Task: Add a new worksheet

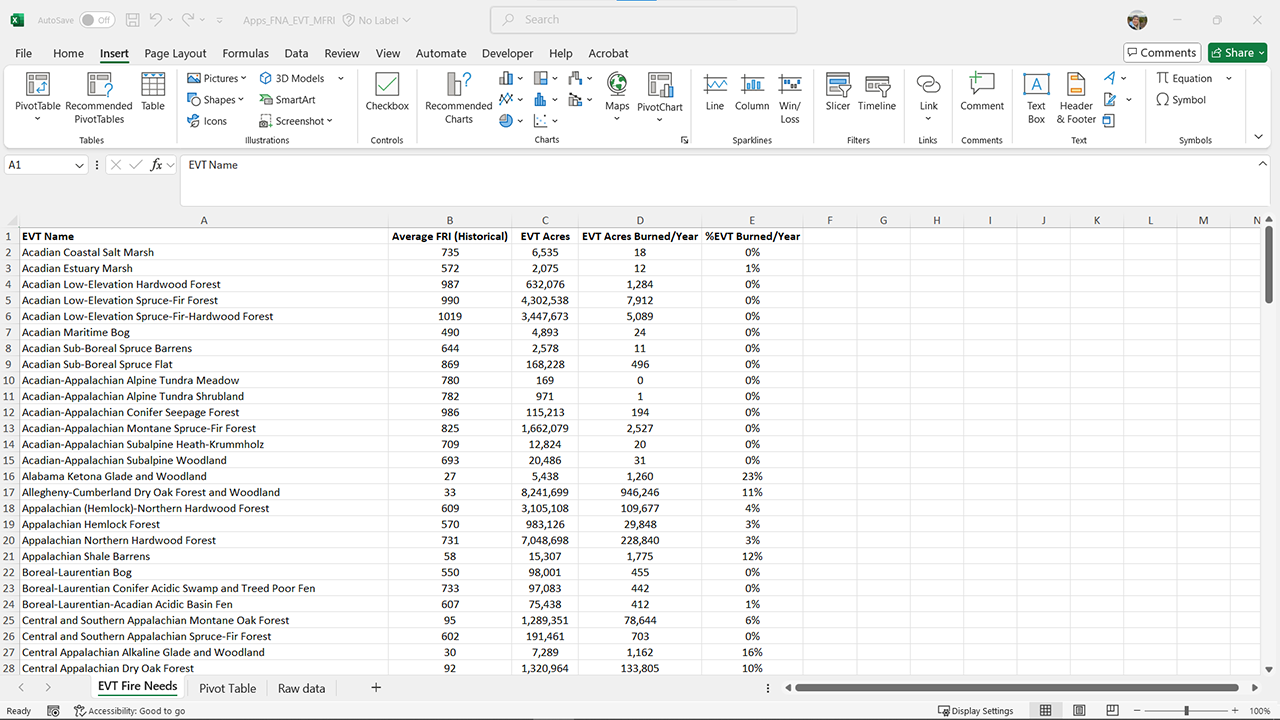Action: pos(375,687)
